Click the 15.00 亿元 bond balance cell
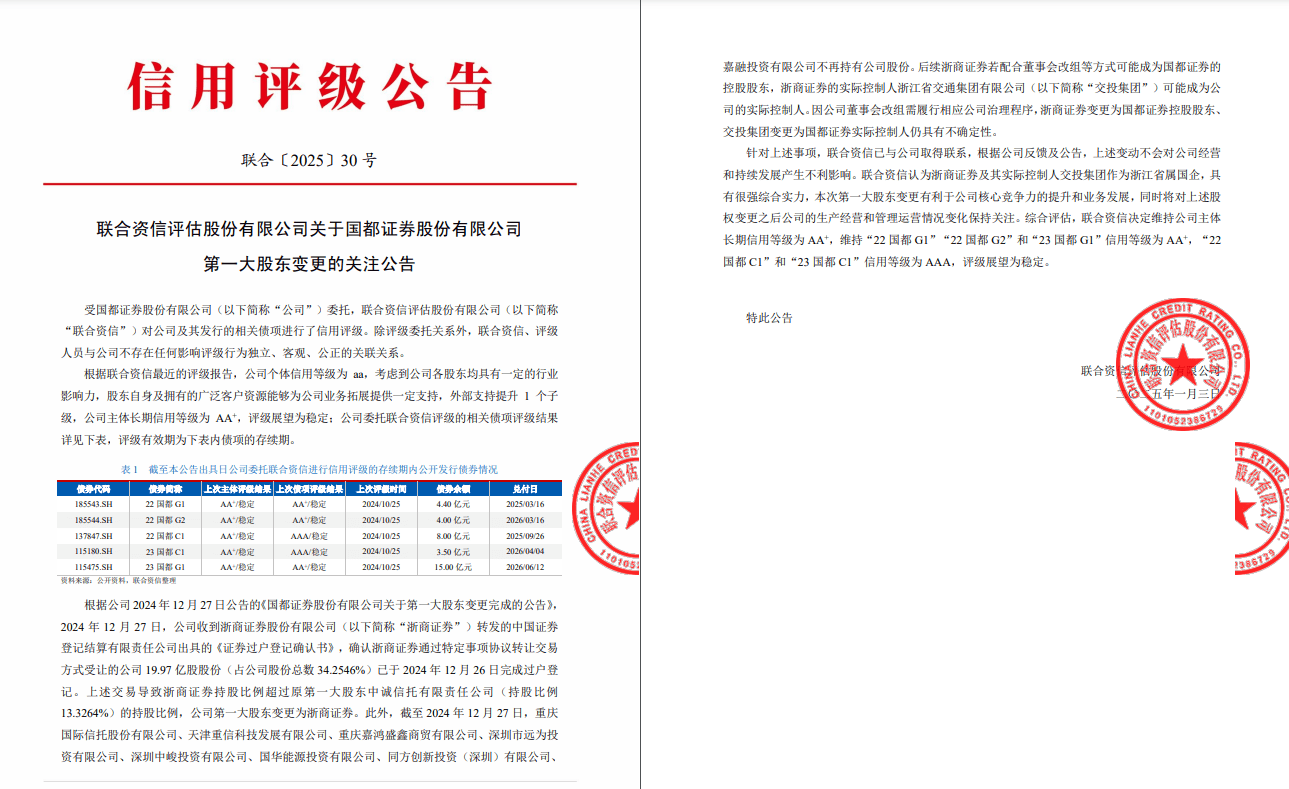The image size is (1289, 789). click(x=453, y=567)
